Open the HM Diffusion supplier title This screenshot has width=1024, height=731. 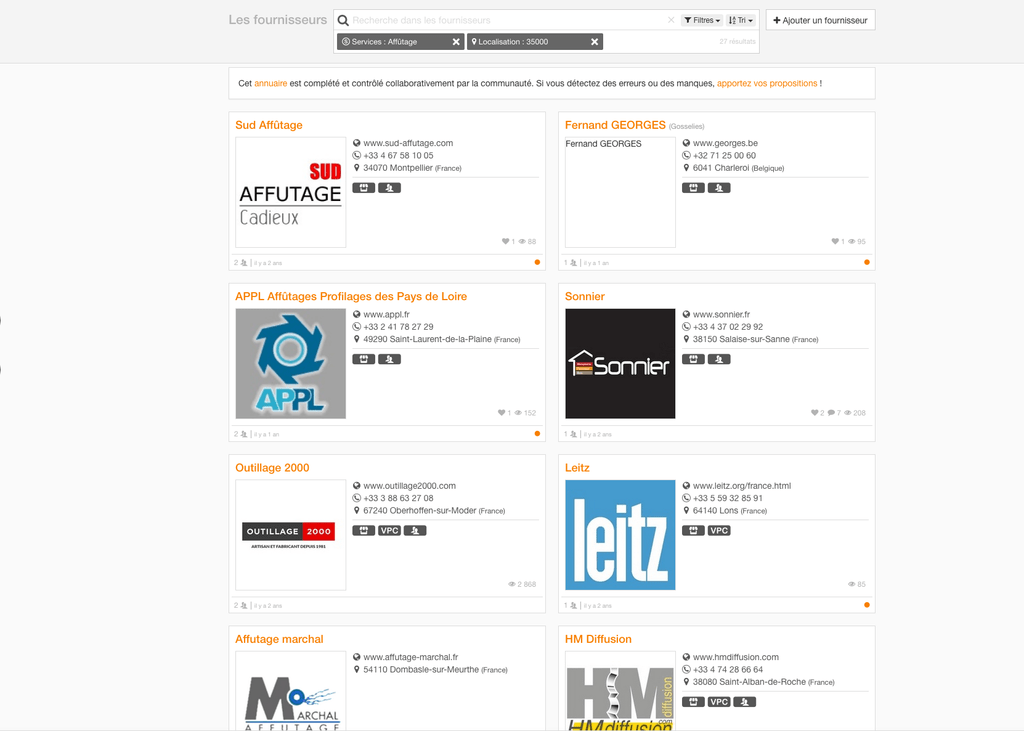coord(598,639)
